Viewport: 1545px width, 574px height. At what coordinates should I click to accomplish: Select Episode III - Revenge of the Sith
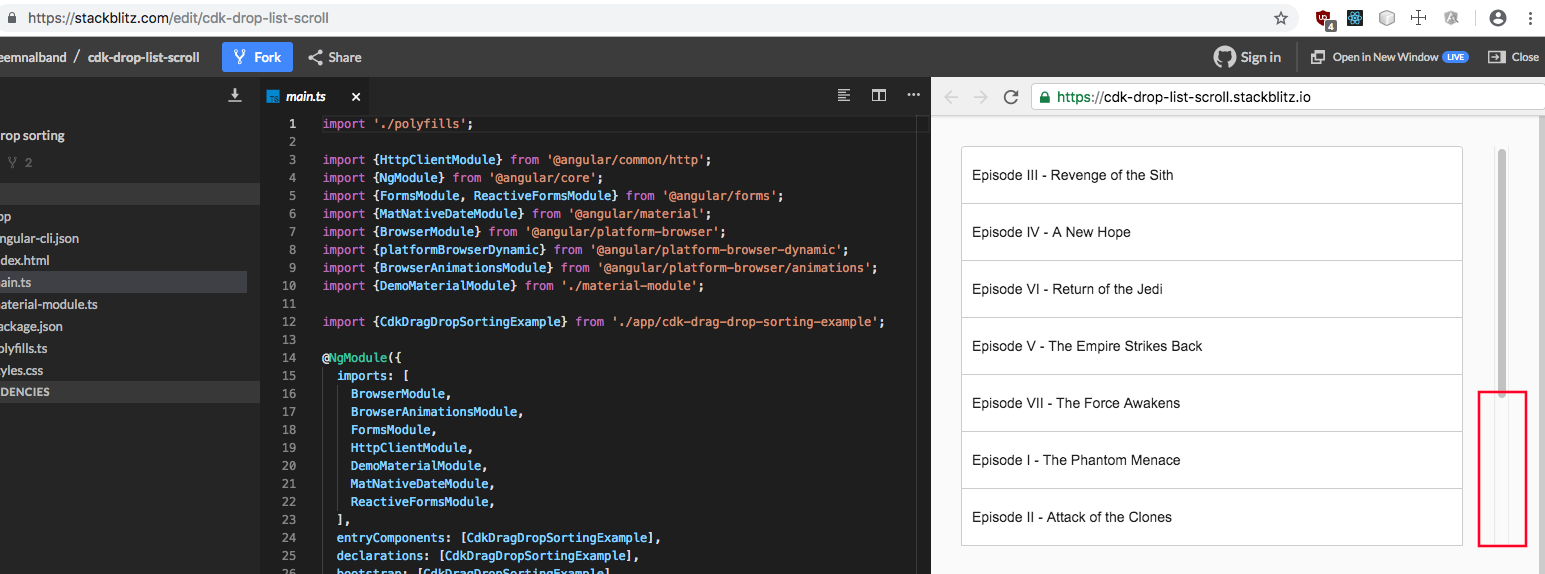tap(1212, 175)
